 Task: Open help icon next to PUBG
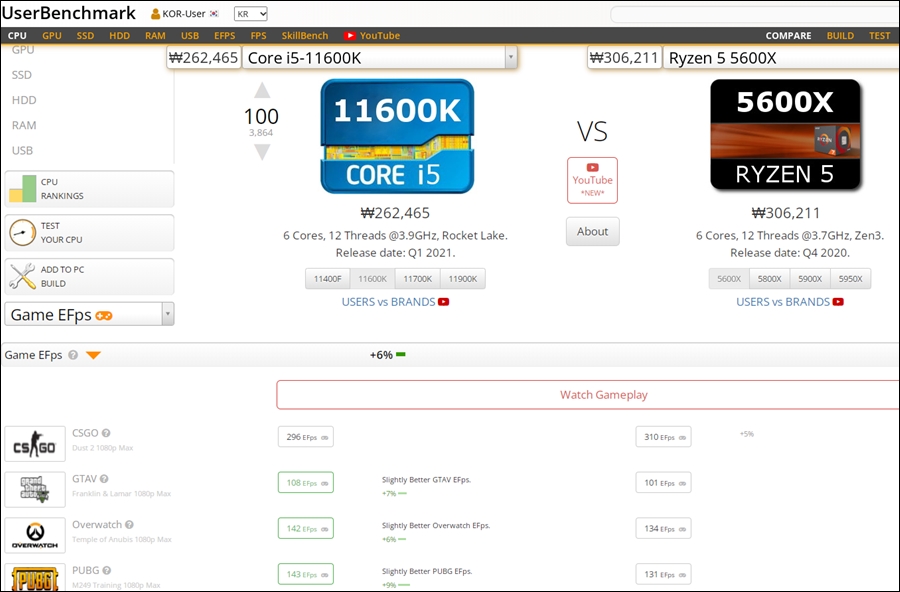click(107, 571)
